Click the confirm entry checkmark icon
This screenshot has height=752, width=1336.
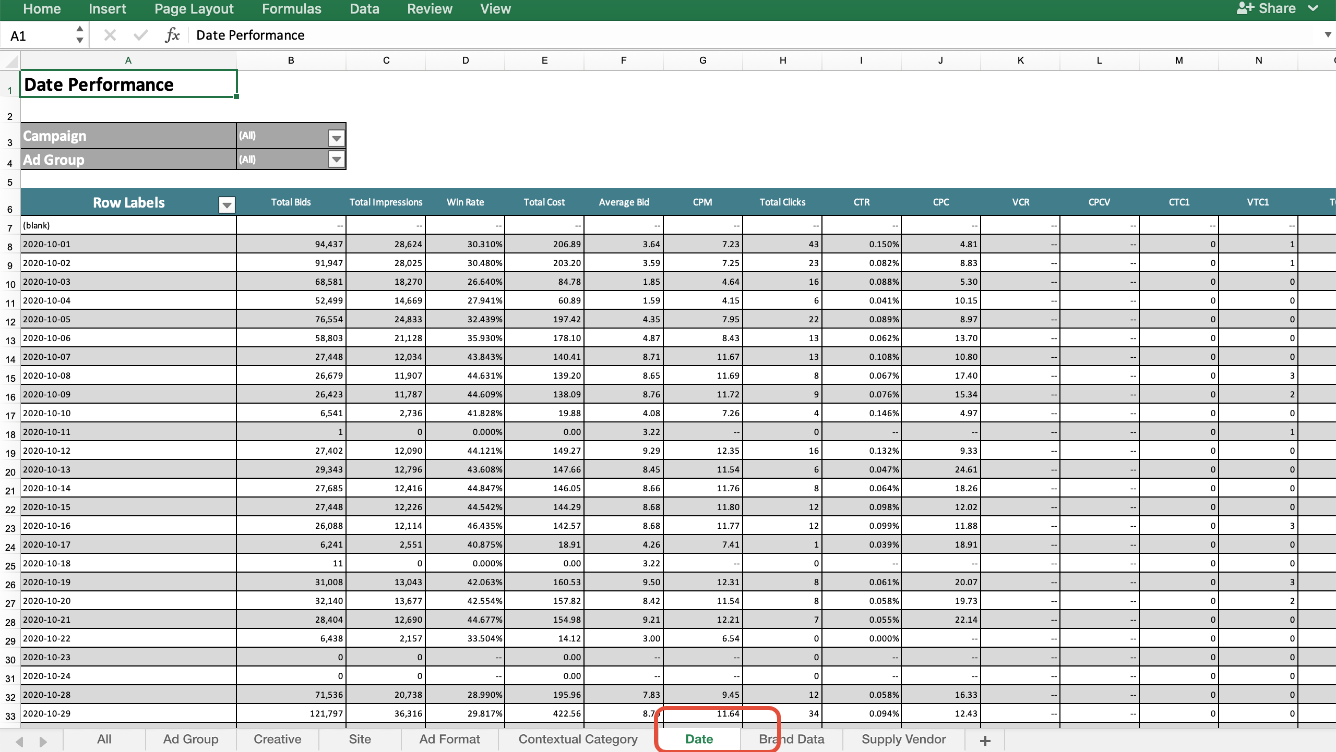[140, 35]
